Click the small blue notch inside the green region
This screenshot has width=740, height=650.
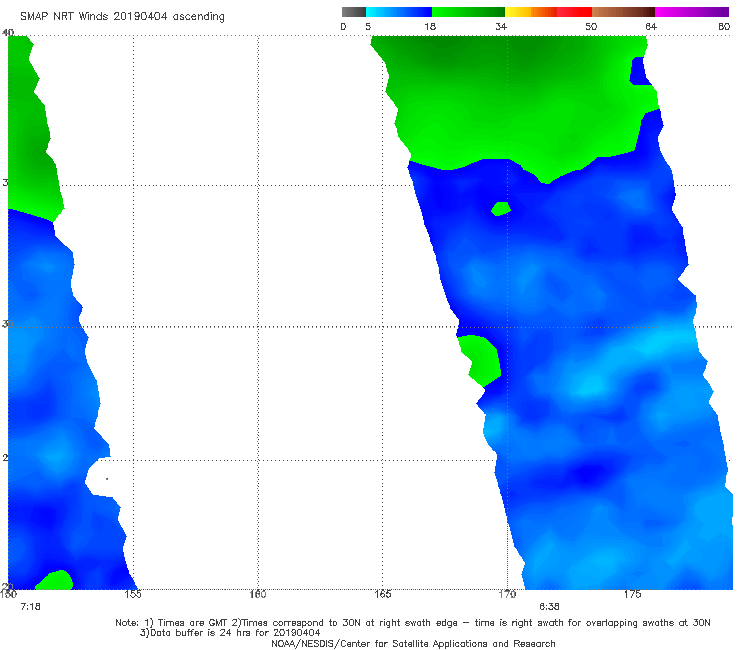click(640, 71)
